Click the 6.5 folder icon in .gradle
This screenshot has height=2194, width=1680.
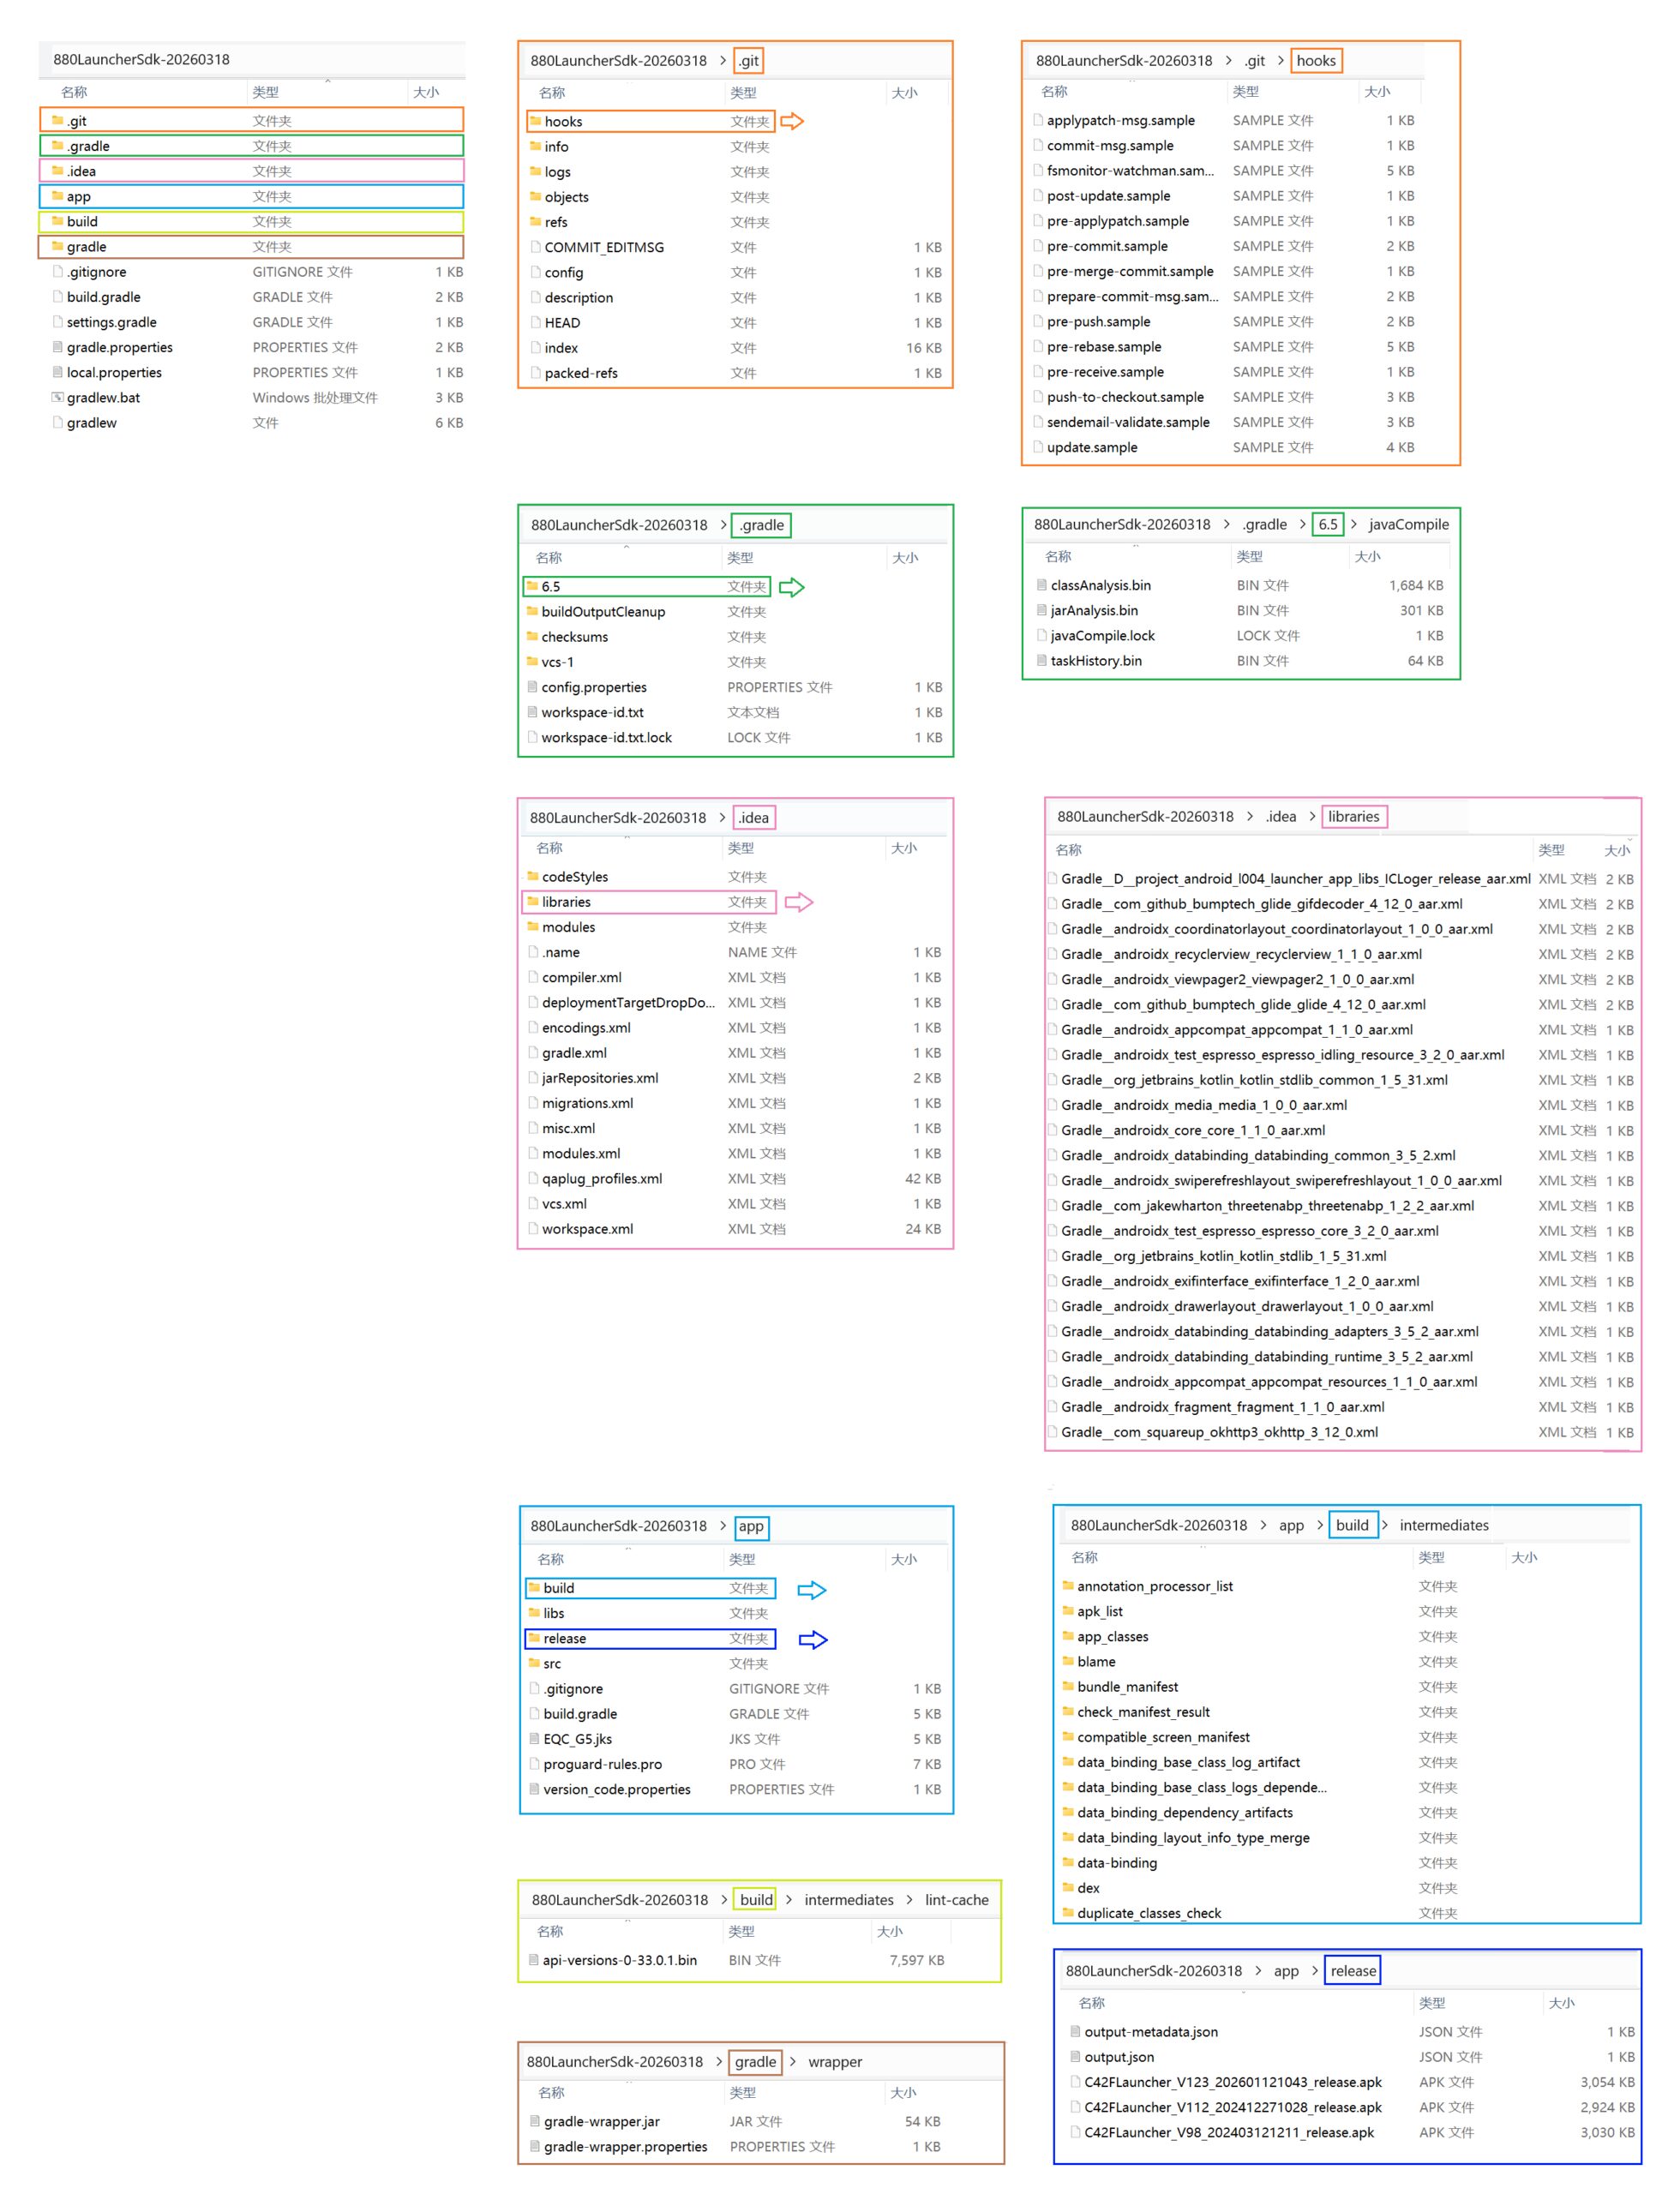point(532,586)
